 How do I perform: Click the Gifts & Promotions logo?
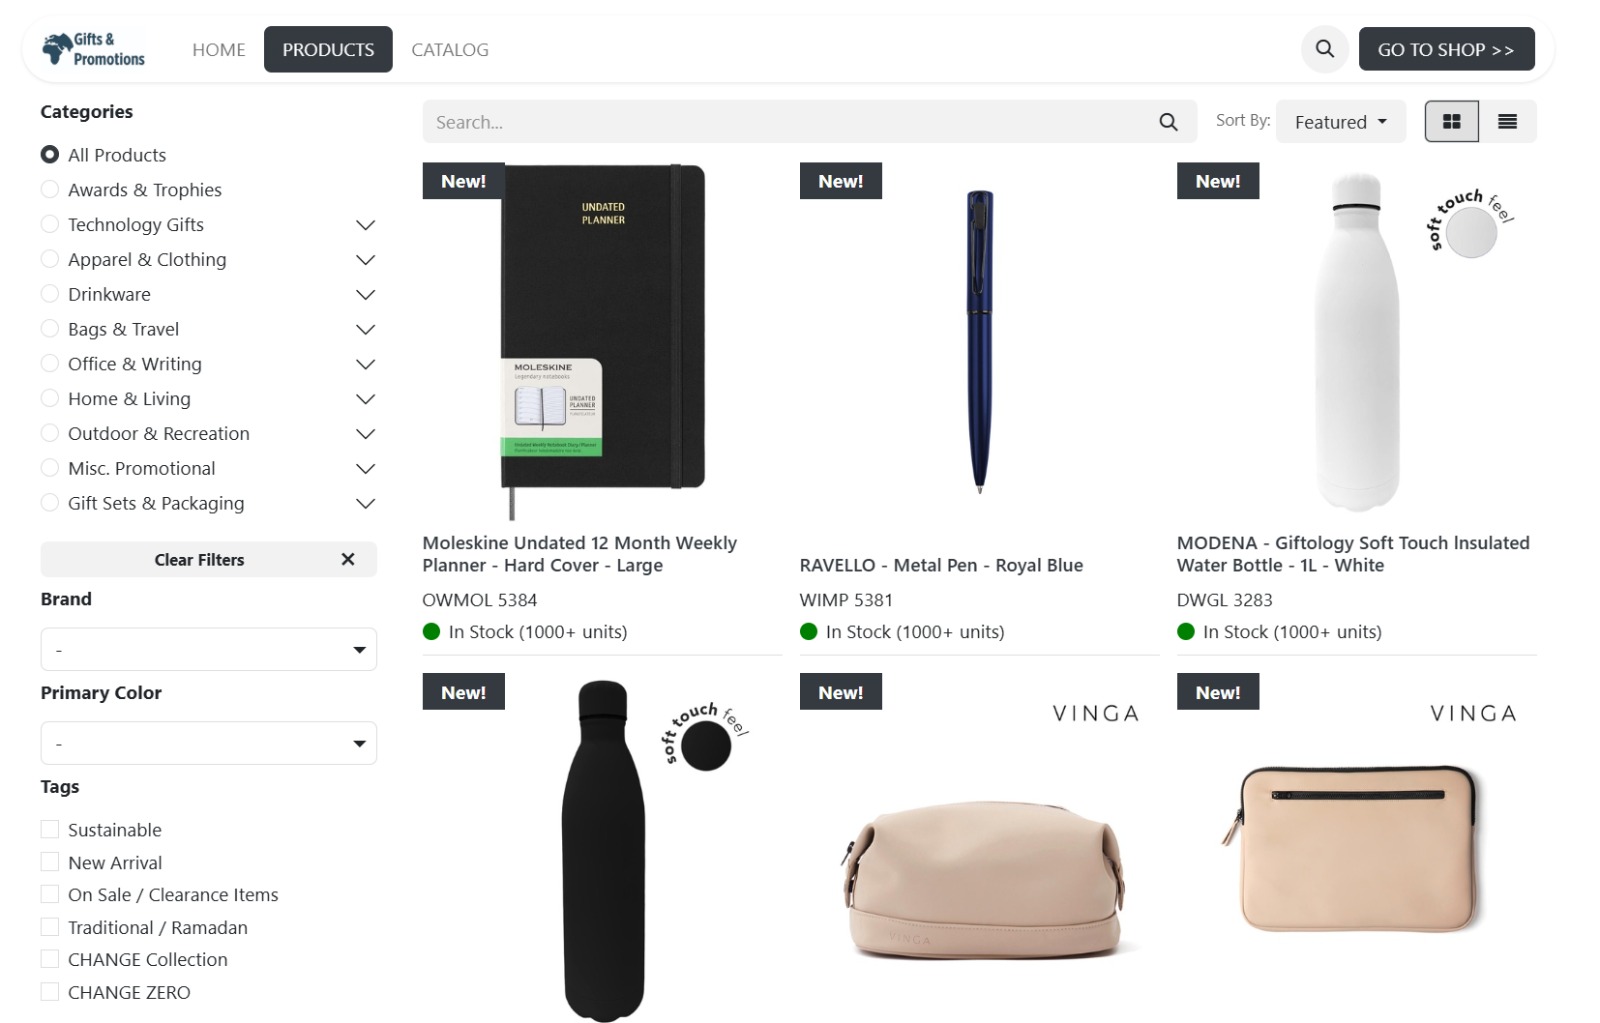coord(94,49)
